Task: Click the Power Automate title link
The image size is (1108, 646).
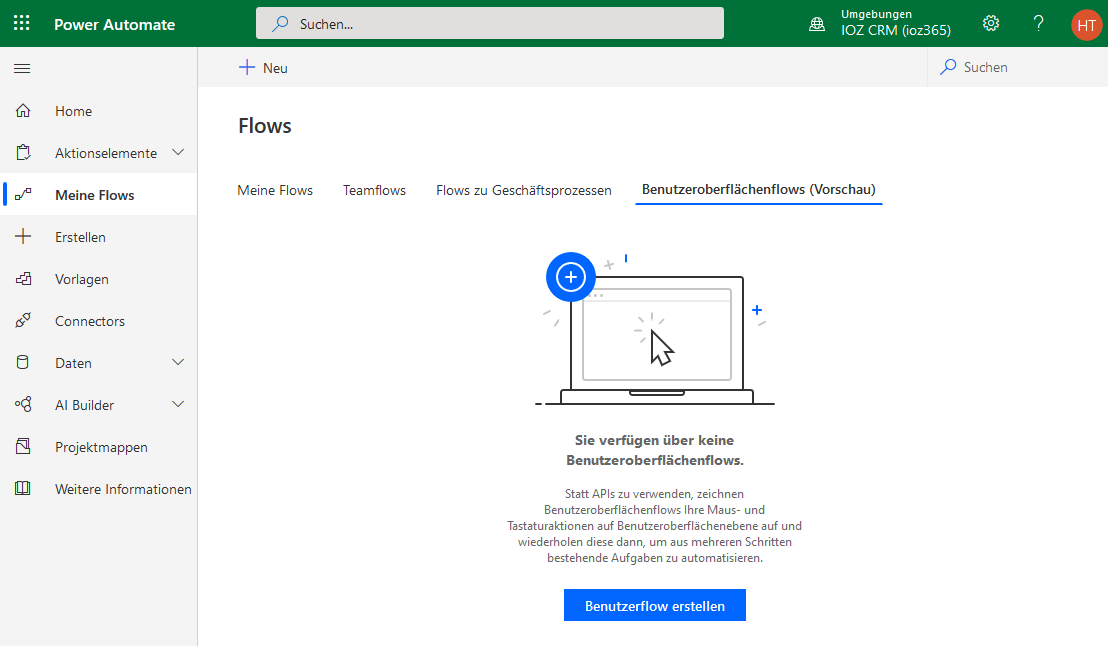Action: pos(114,24)
